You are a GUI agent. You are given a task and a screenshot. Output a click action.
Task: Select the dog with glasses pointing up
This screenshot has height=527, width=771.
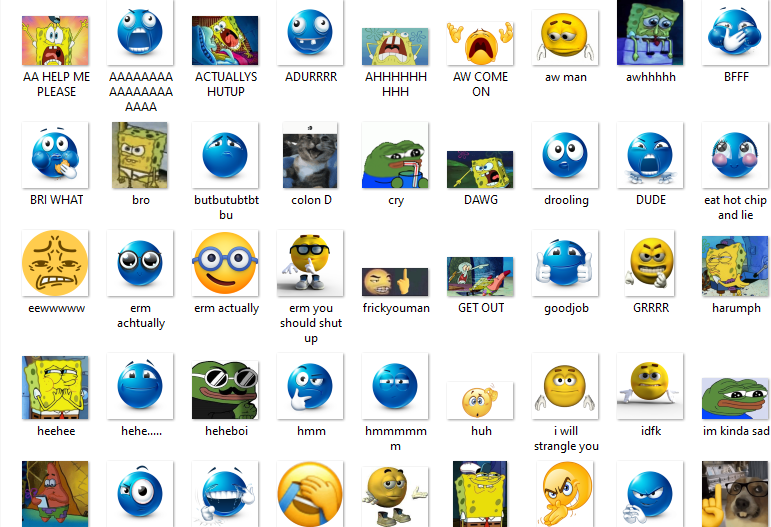pyautogui.click(x=735, y=494)
